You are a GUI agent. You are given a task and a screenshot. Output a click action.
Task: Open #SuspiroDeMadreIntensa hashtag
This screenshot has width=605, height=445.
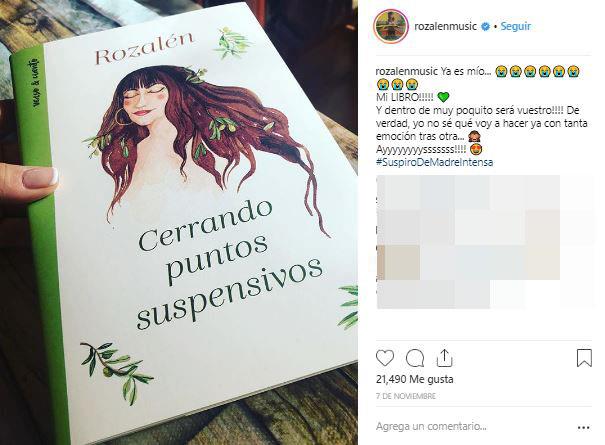pos(434,162)
